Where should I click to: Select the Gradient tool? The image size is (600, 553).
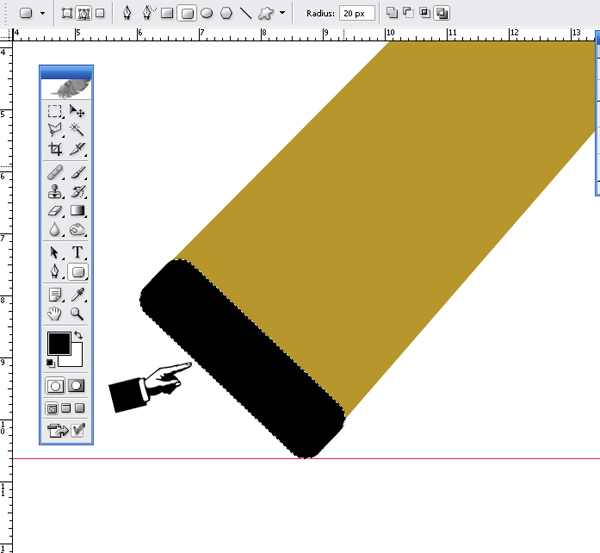(77, 210)
